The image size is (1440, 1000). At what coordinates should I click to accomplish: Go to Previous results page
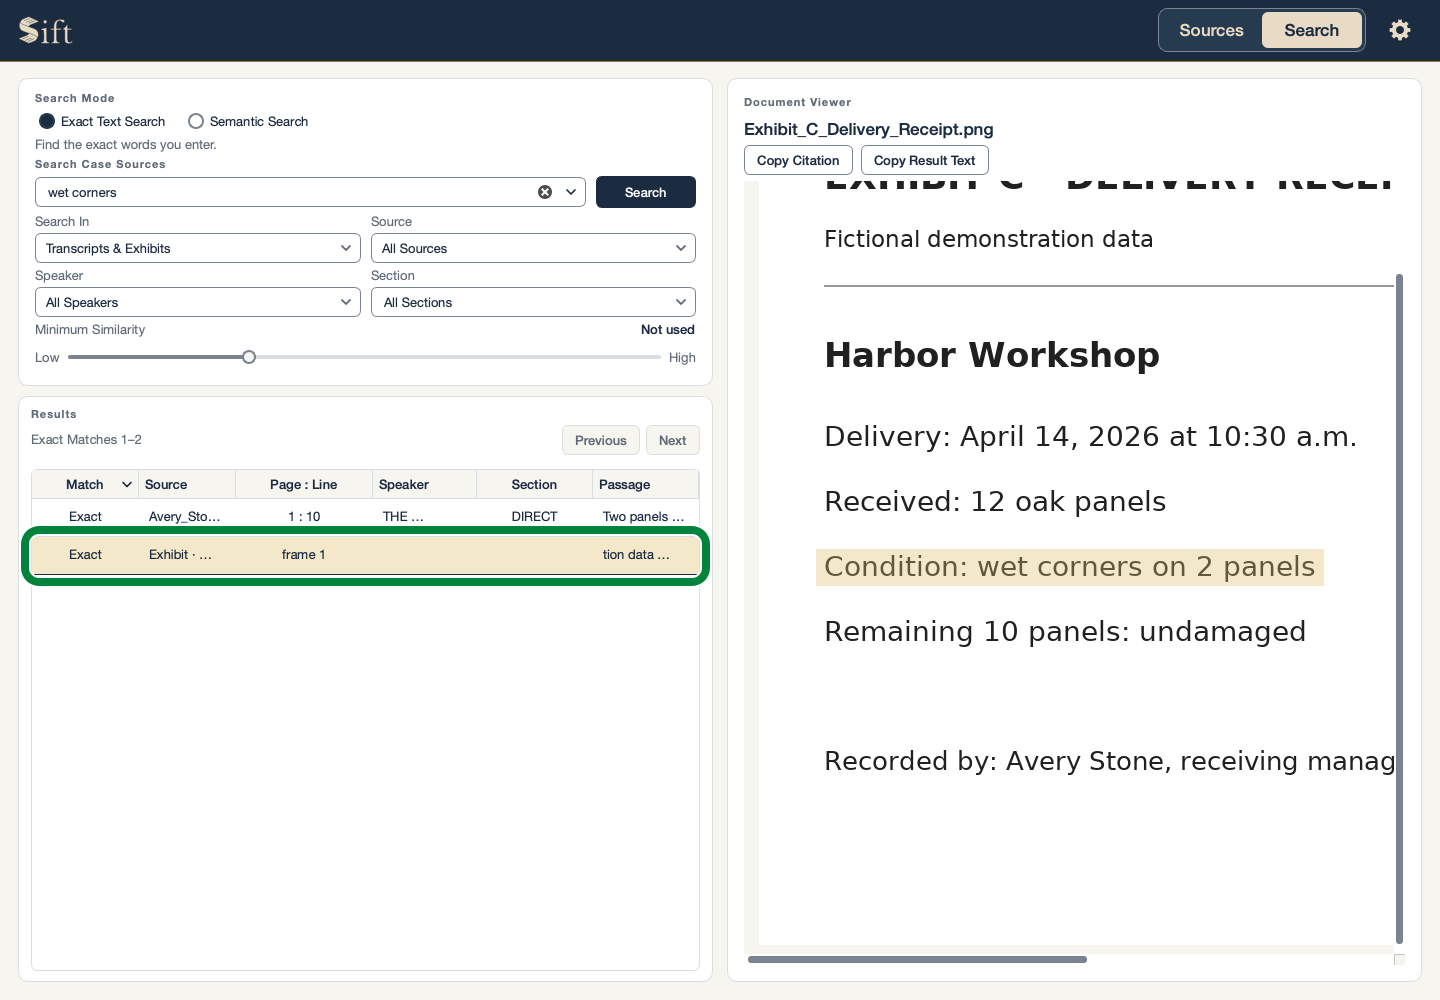tap(601, 440)
